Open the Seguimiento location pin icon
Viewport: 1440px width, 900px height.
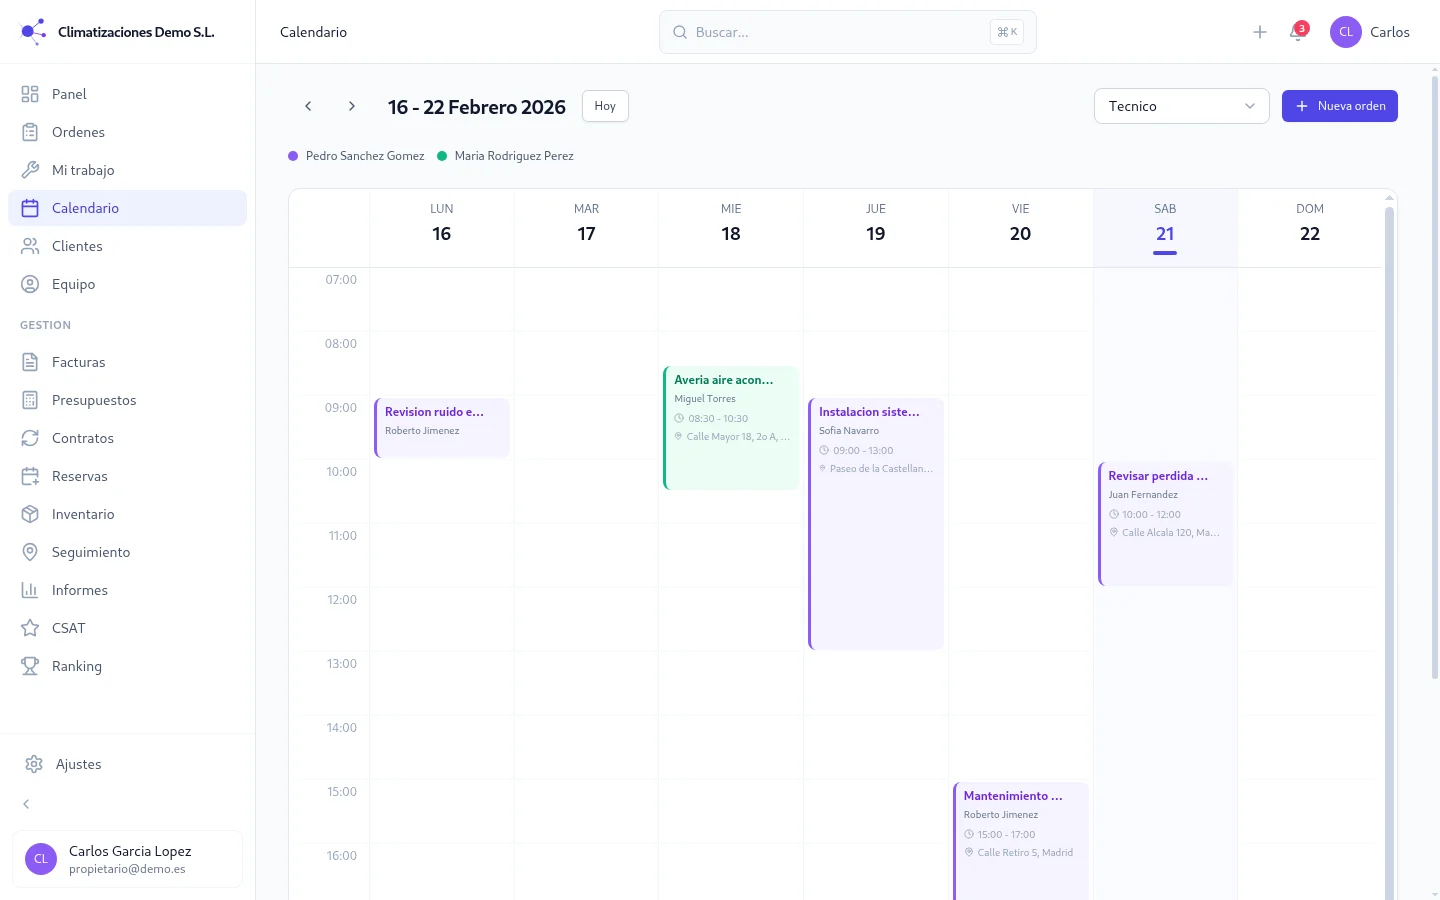pos(32,551)
